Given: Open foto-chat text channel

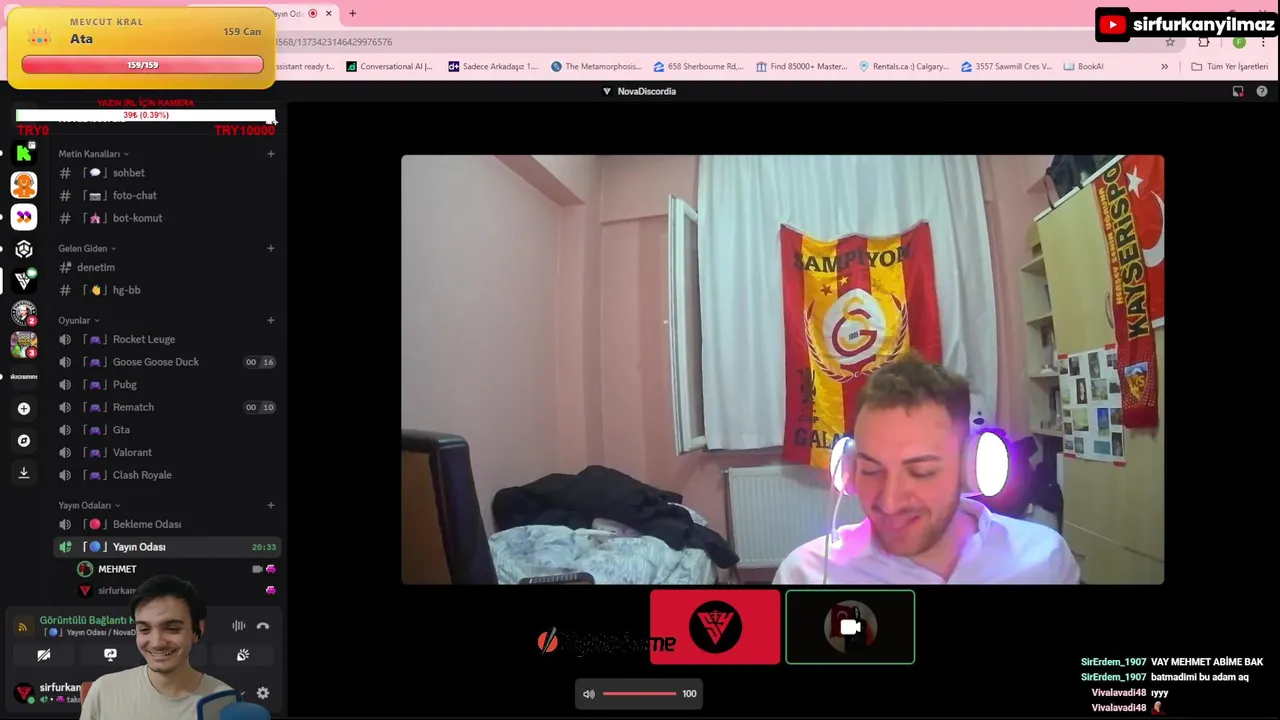Looking at the screenshot, I should click(x=166, y=195).
